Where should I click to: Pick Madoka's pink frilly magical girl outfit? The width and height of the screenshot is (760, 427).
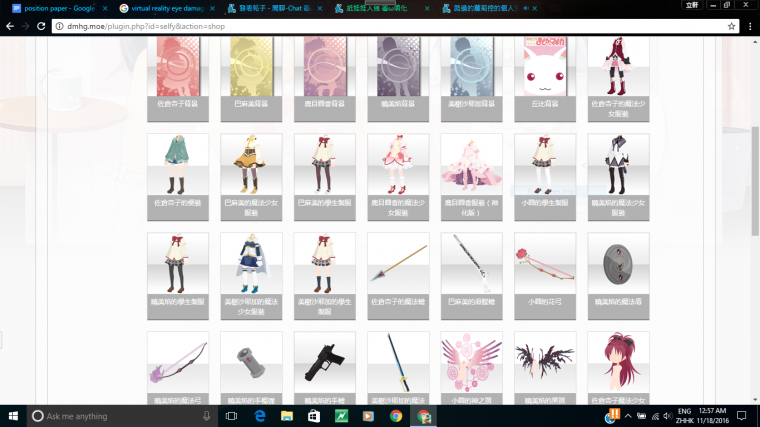point(398,177)
